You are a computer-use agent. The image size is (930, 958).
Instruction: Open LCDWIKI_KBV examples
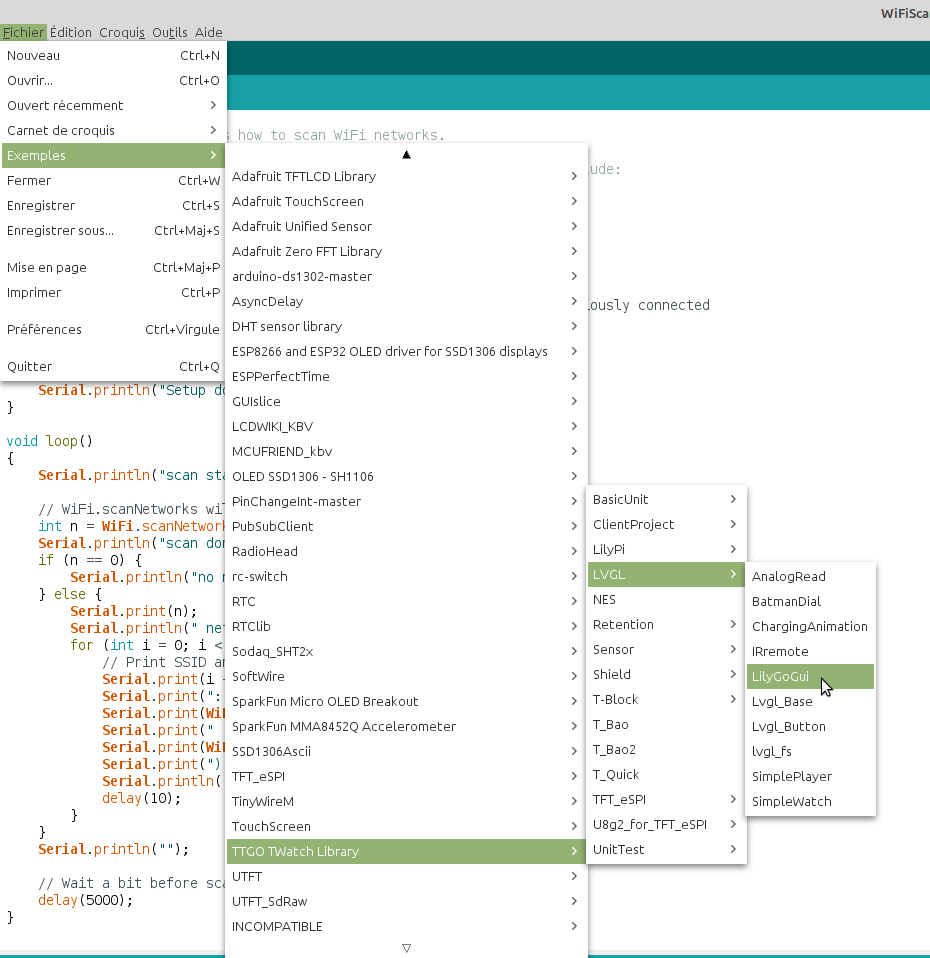[x=406, y=427]
